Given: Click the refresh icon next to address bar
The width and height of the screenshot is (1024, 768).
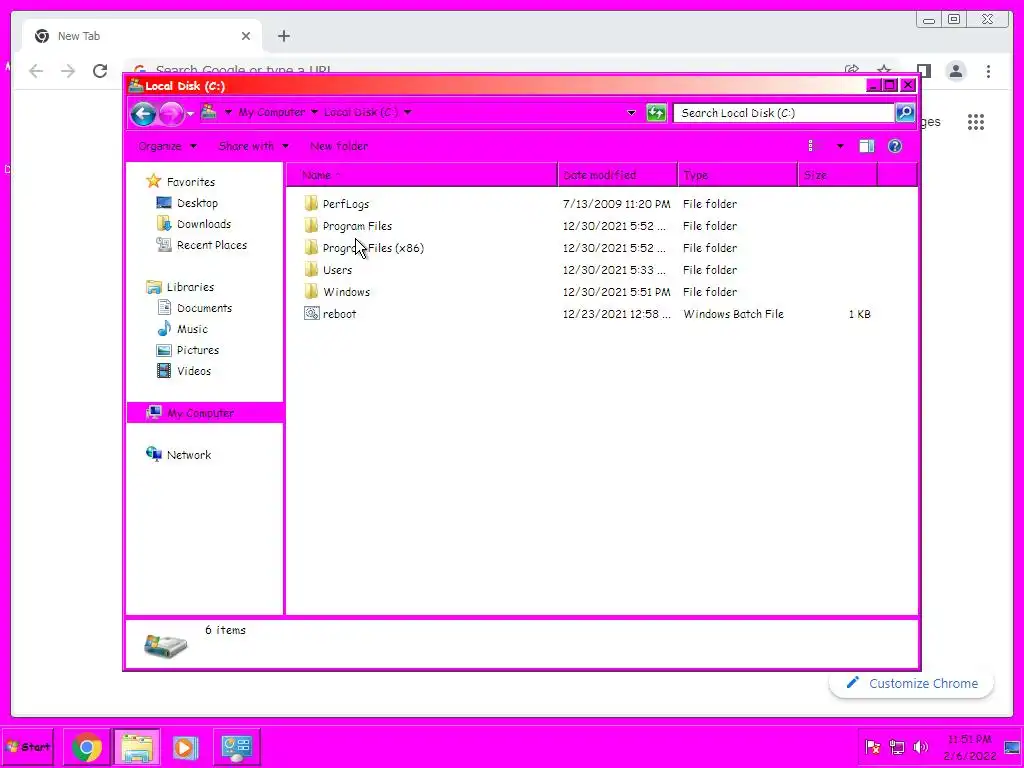Looking at the screenshot, I should point(656,112).
